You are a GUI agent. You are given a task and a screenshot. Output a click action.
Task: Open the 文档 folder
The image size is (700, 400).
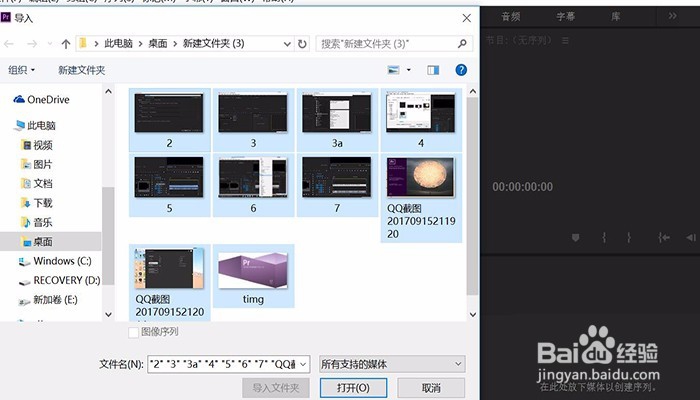point(37,183)
